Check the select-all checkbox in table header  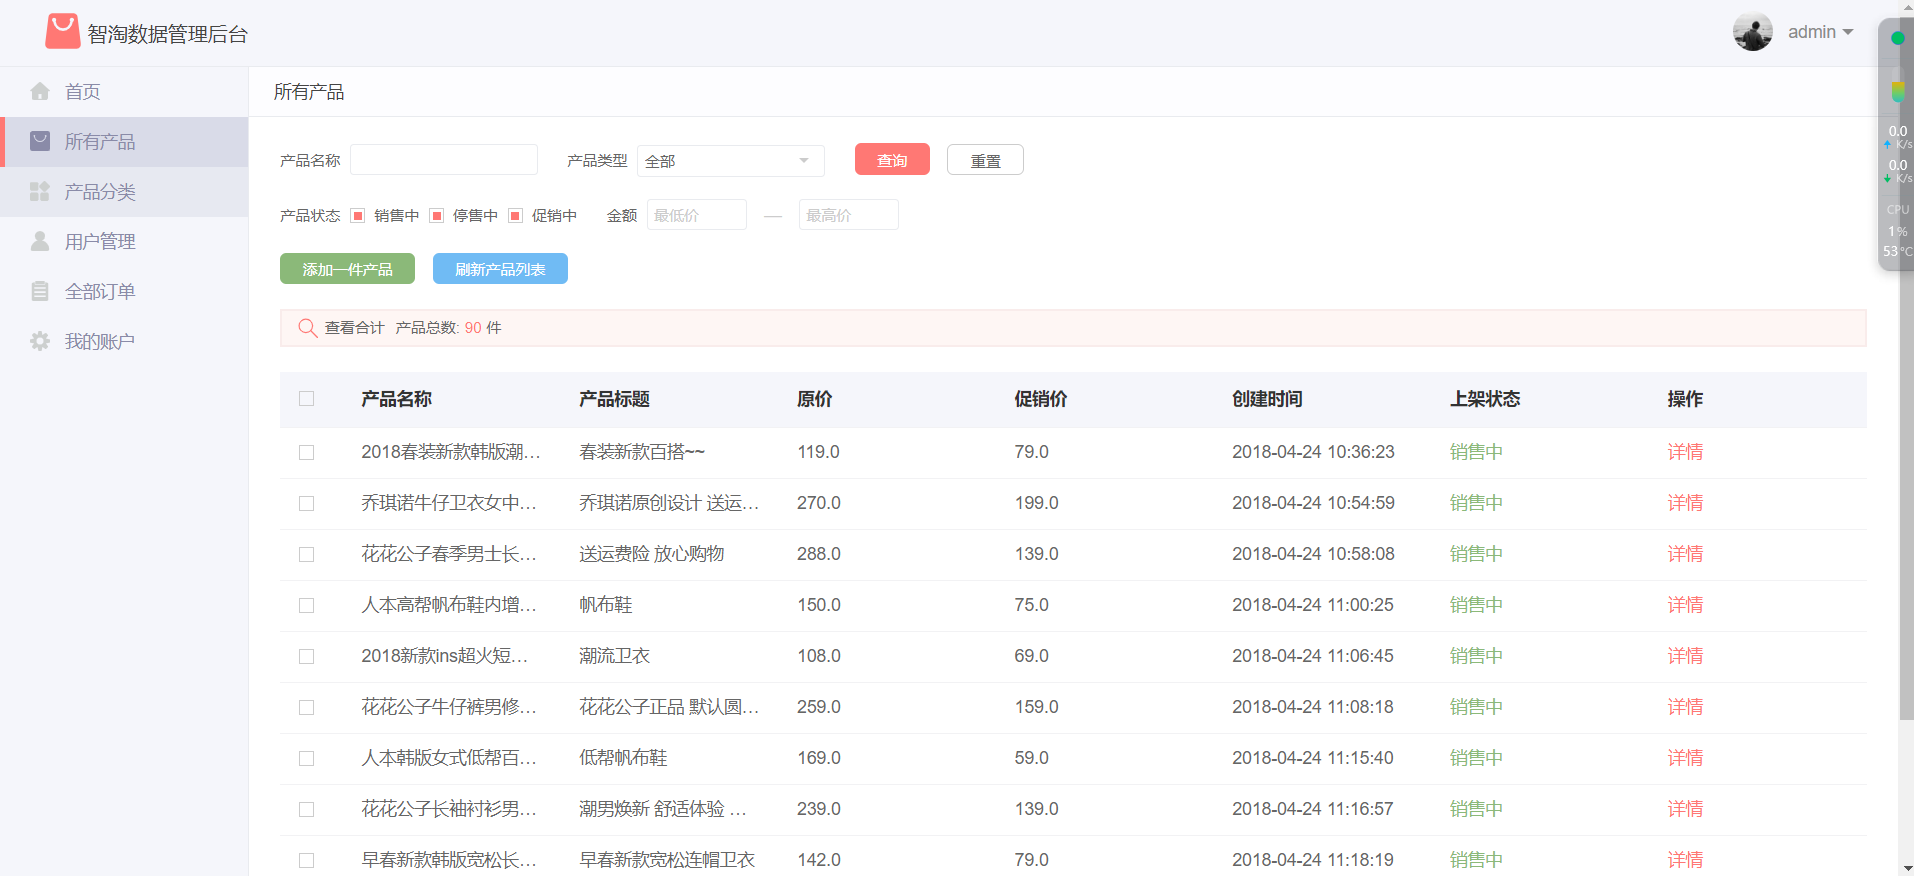point(306,398)
